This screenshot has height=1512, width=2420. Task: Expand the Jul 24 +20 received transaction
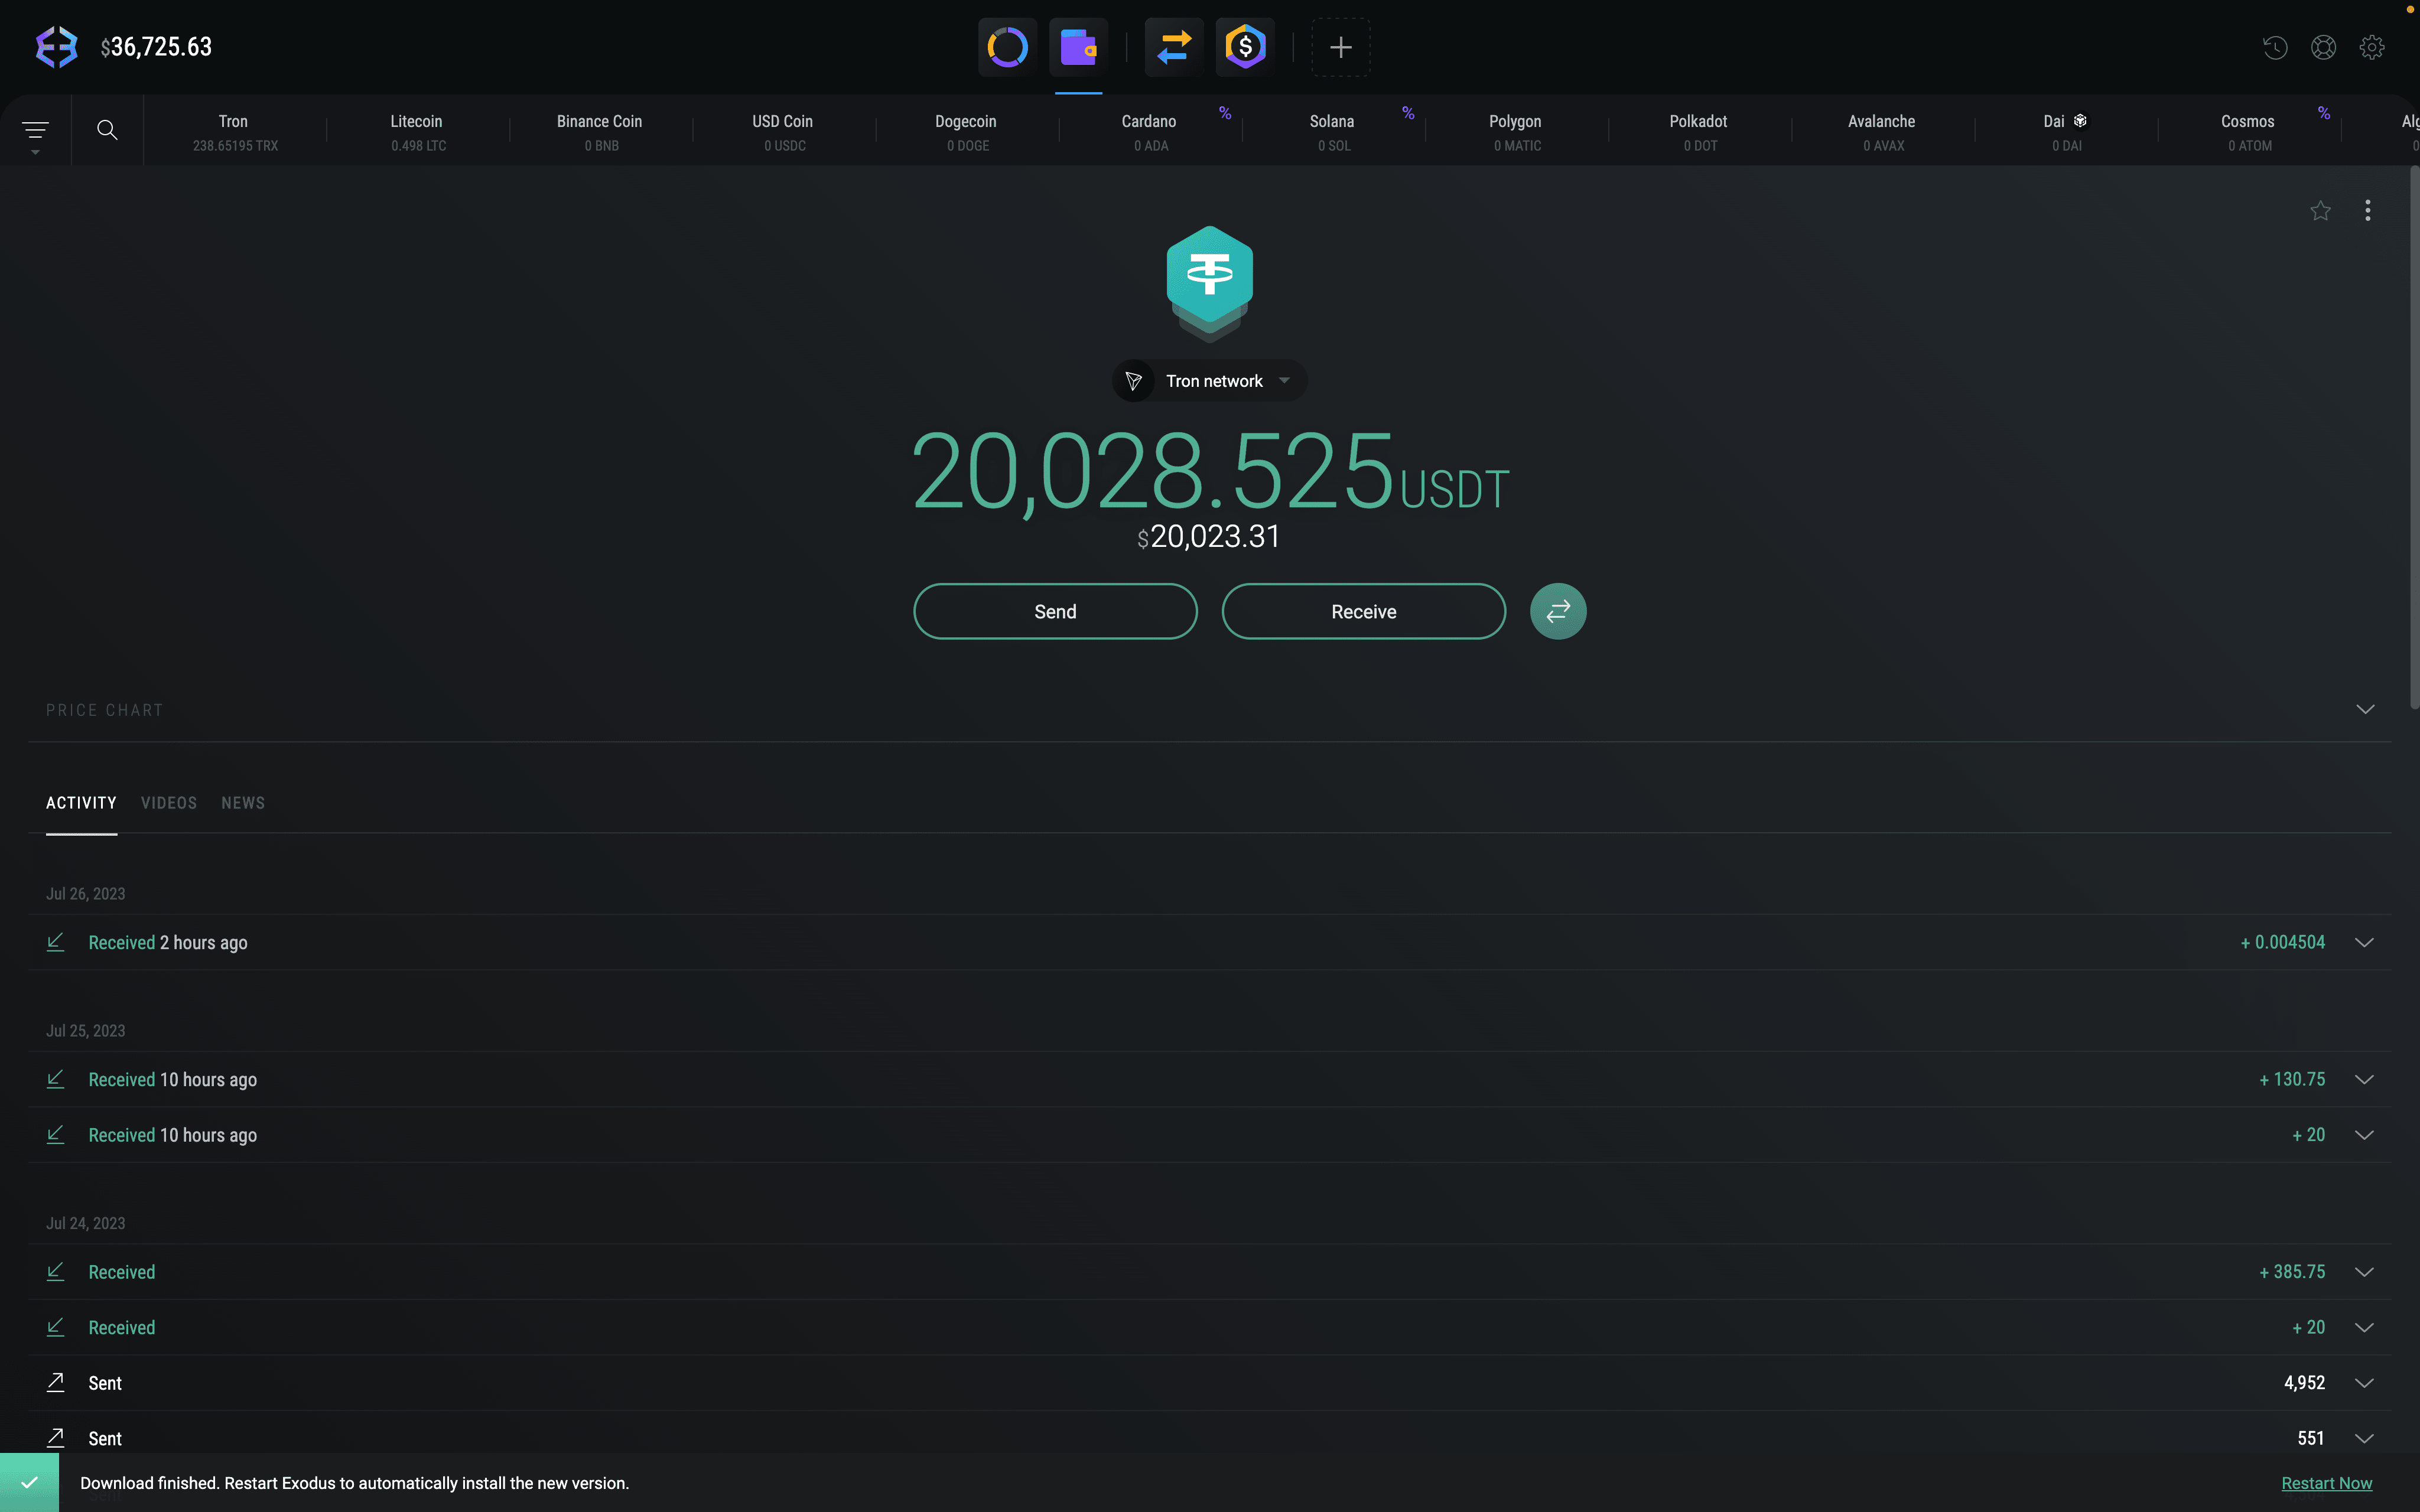point(2364,1327)
